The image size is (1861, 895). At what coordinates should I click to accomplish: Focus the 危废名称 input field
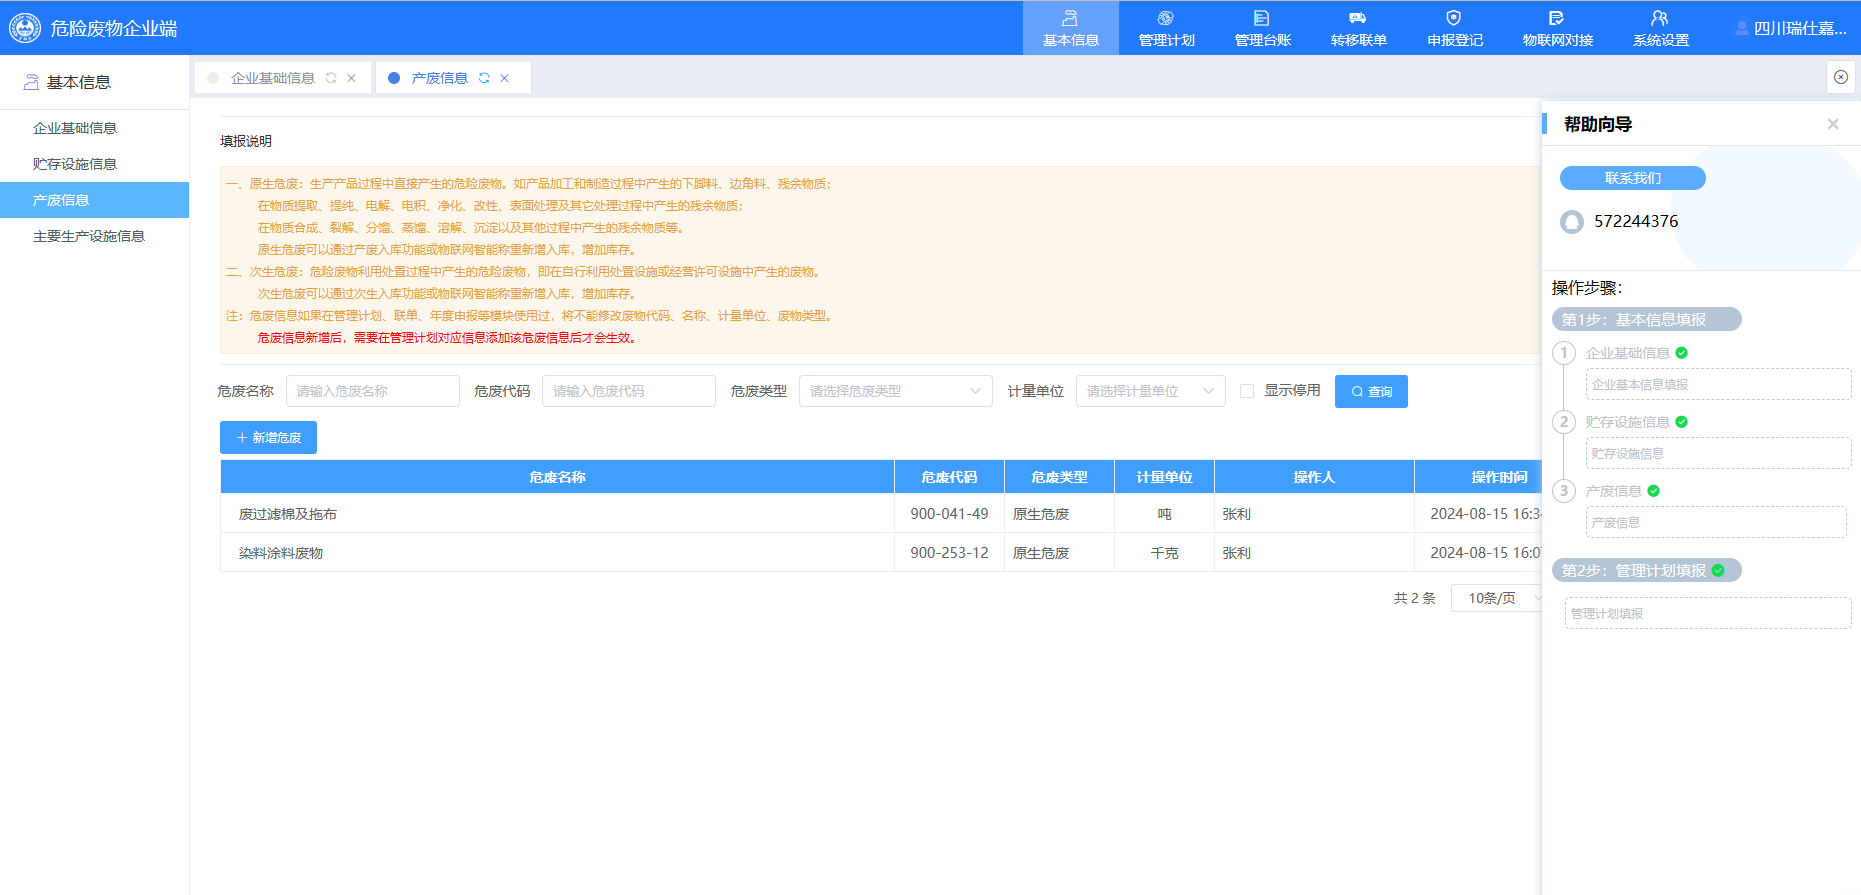point(372,391)
